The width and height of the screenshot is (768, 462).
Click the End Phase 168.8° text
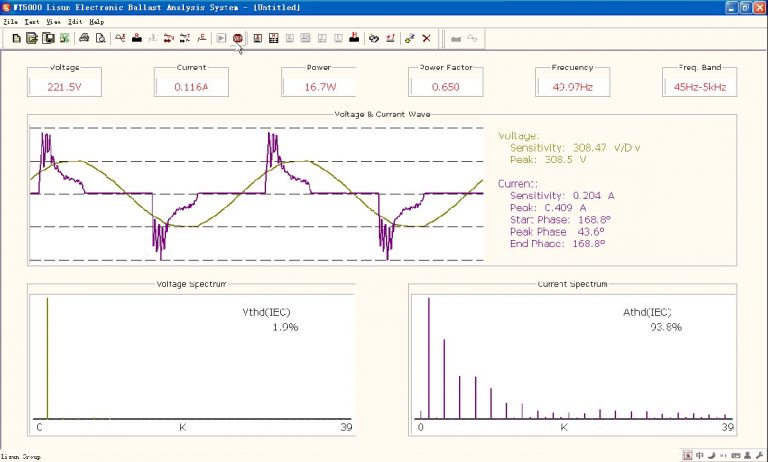coord(557,243)
